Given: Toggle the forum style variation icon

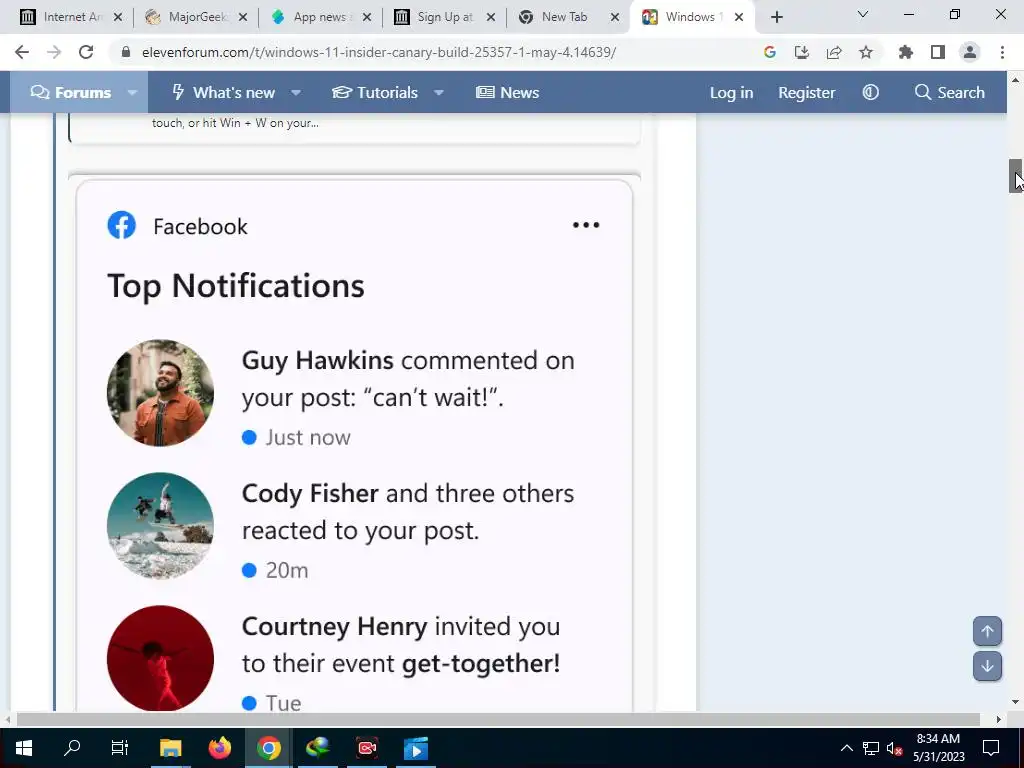Looking at the screenshot, I should pos(871,92).
